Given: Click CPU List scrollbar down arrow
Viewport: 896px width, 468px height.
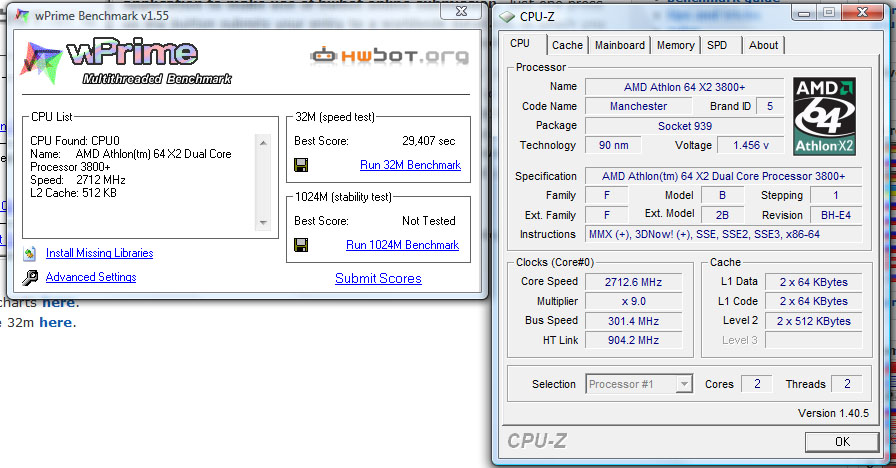Looking at the screenshot, I should pyautogui.click(x=263, y=223).
